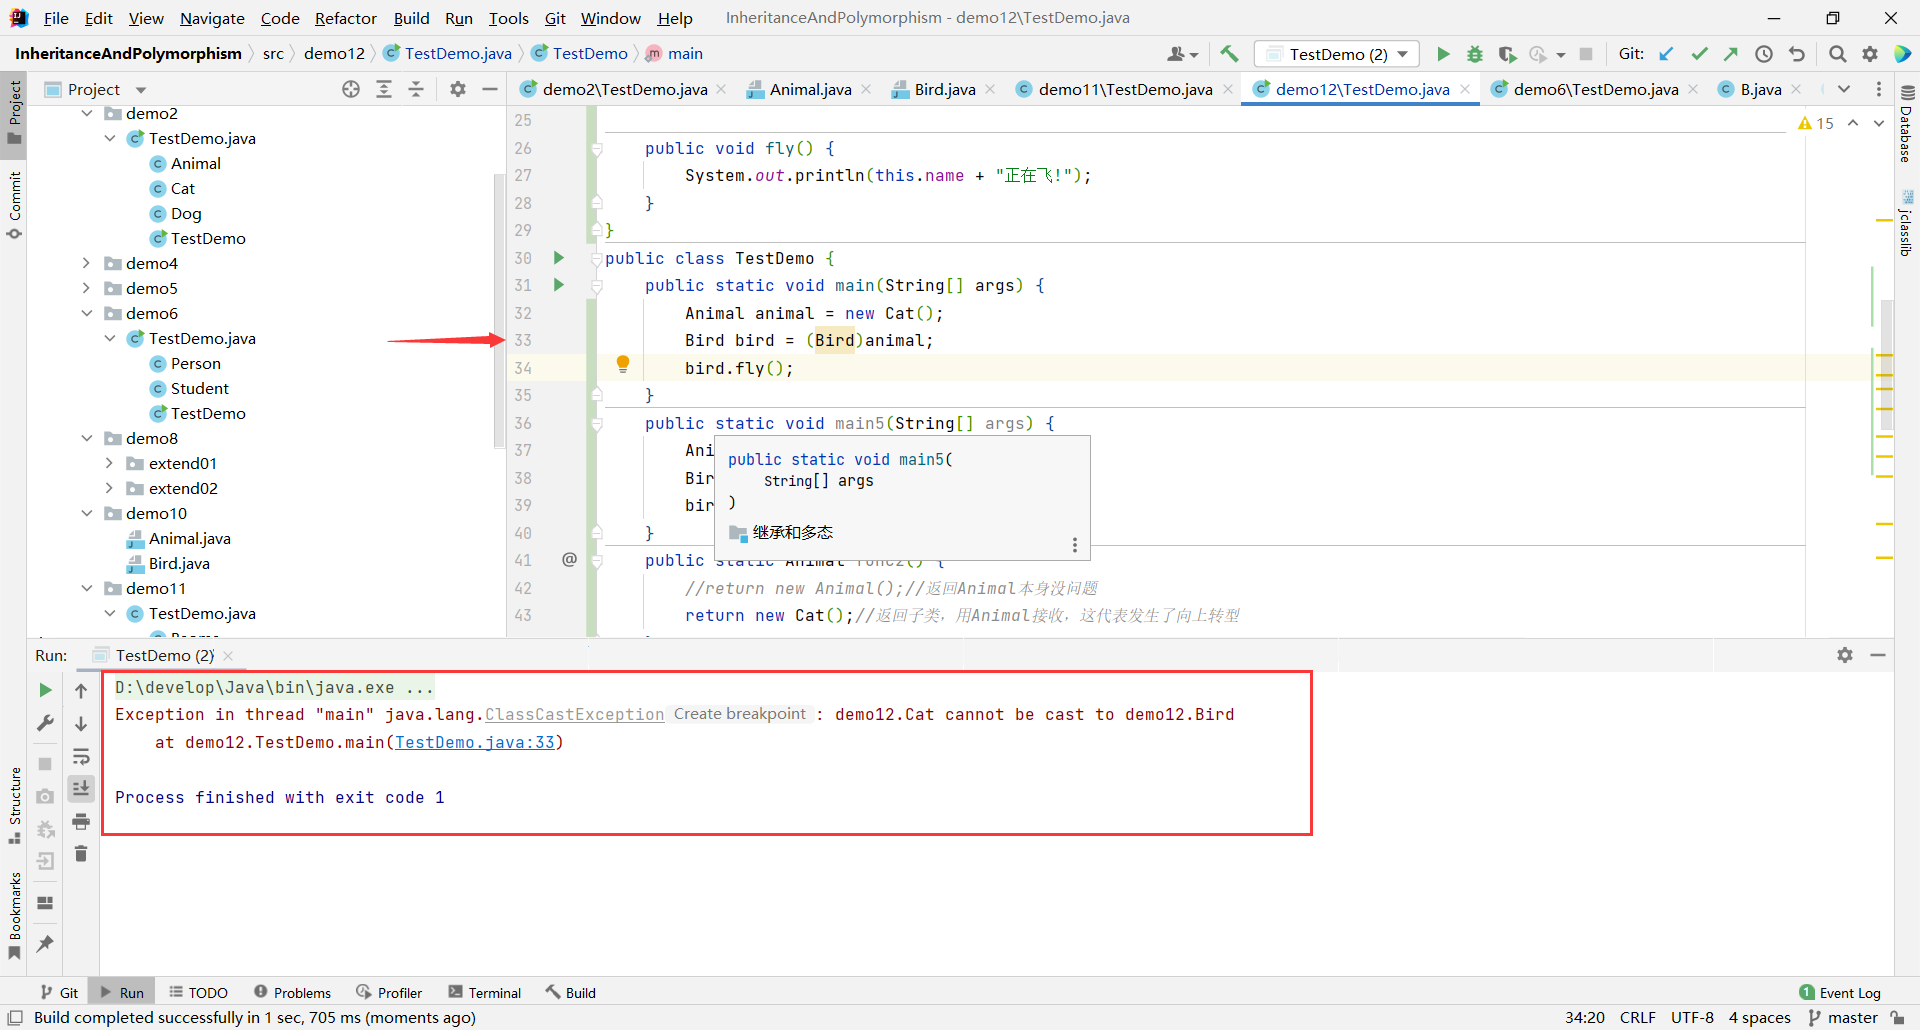Pin the Run tab
This screenshot has height=1030, width=1920.
[x=45, y=943]
